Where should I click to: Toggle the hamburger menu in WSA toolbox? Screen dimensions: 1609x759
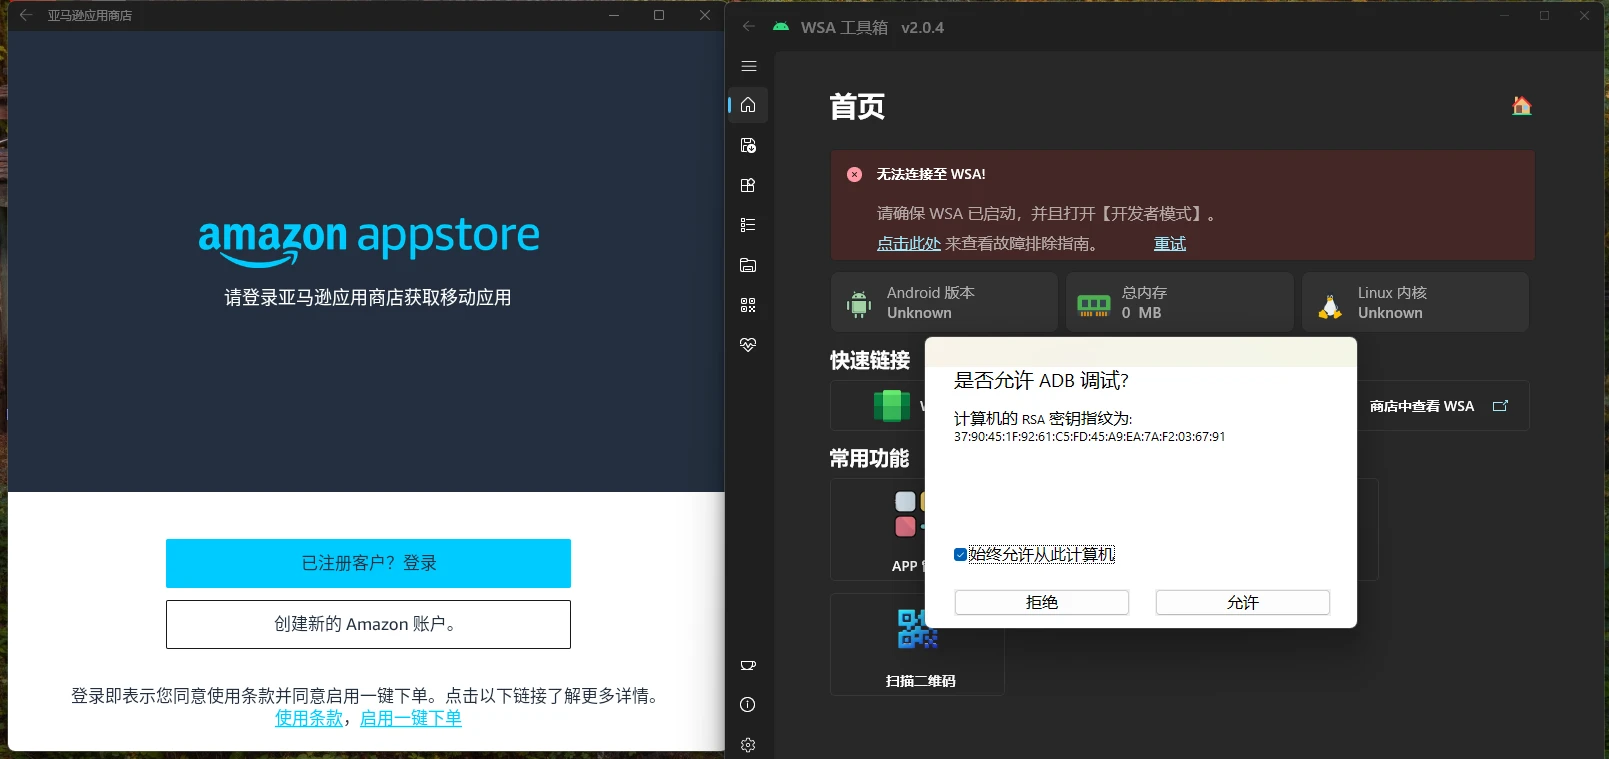[x=748, y=66]
